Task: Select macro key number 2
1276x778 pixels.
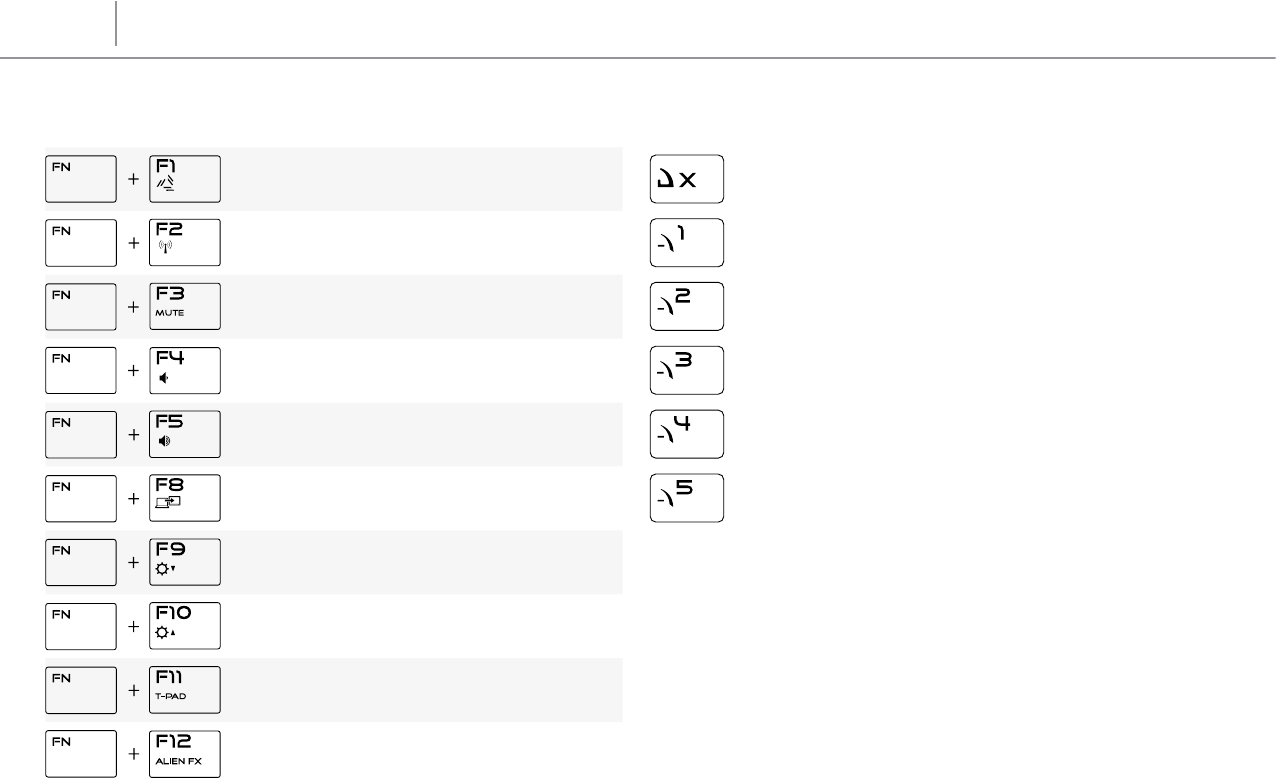Action: click(x=687, y=307)
